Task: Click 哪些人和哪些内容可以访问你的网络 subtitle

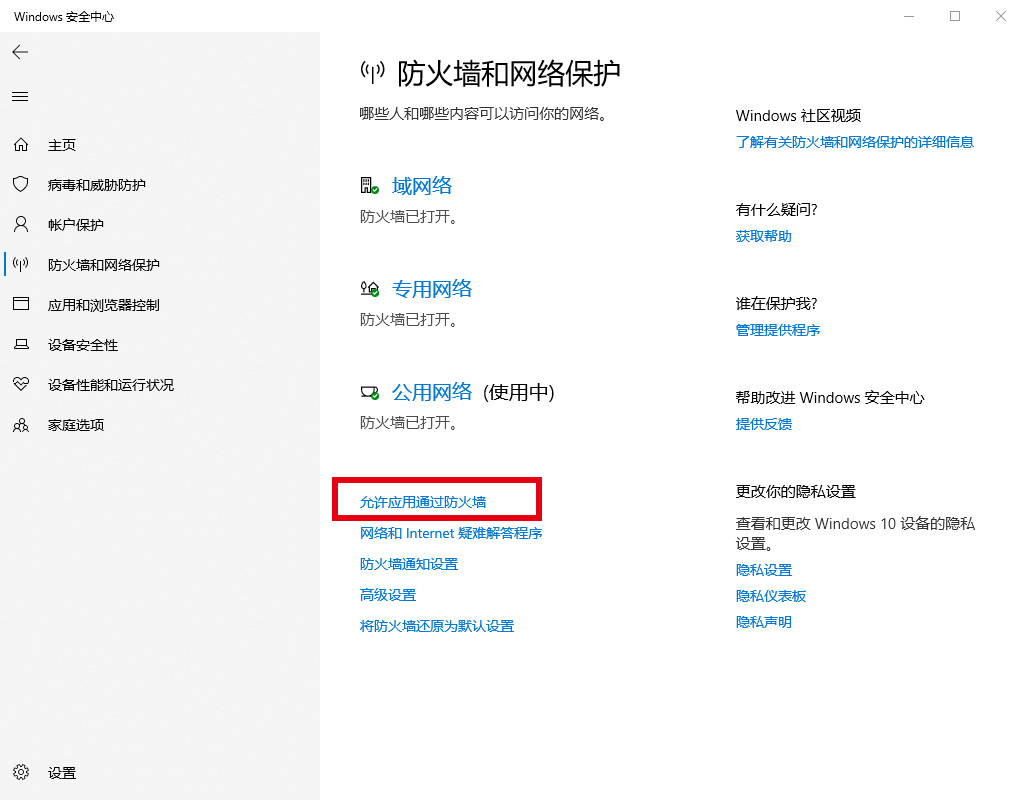Action: 486,114
